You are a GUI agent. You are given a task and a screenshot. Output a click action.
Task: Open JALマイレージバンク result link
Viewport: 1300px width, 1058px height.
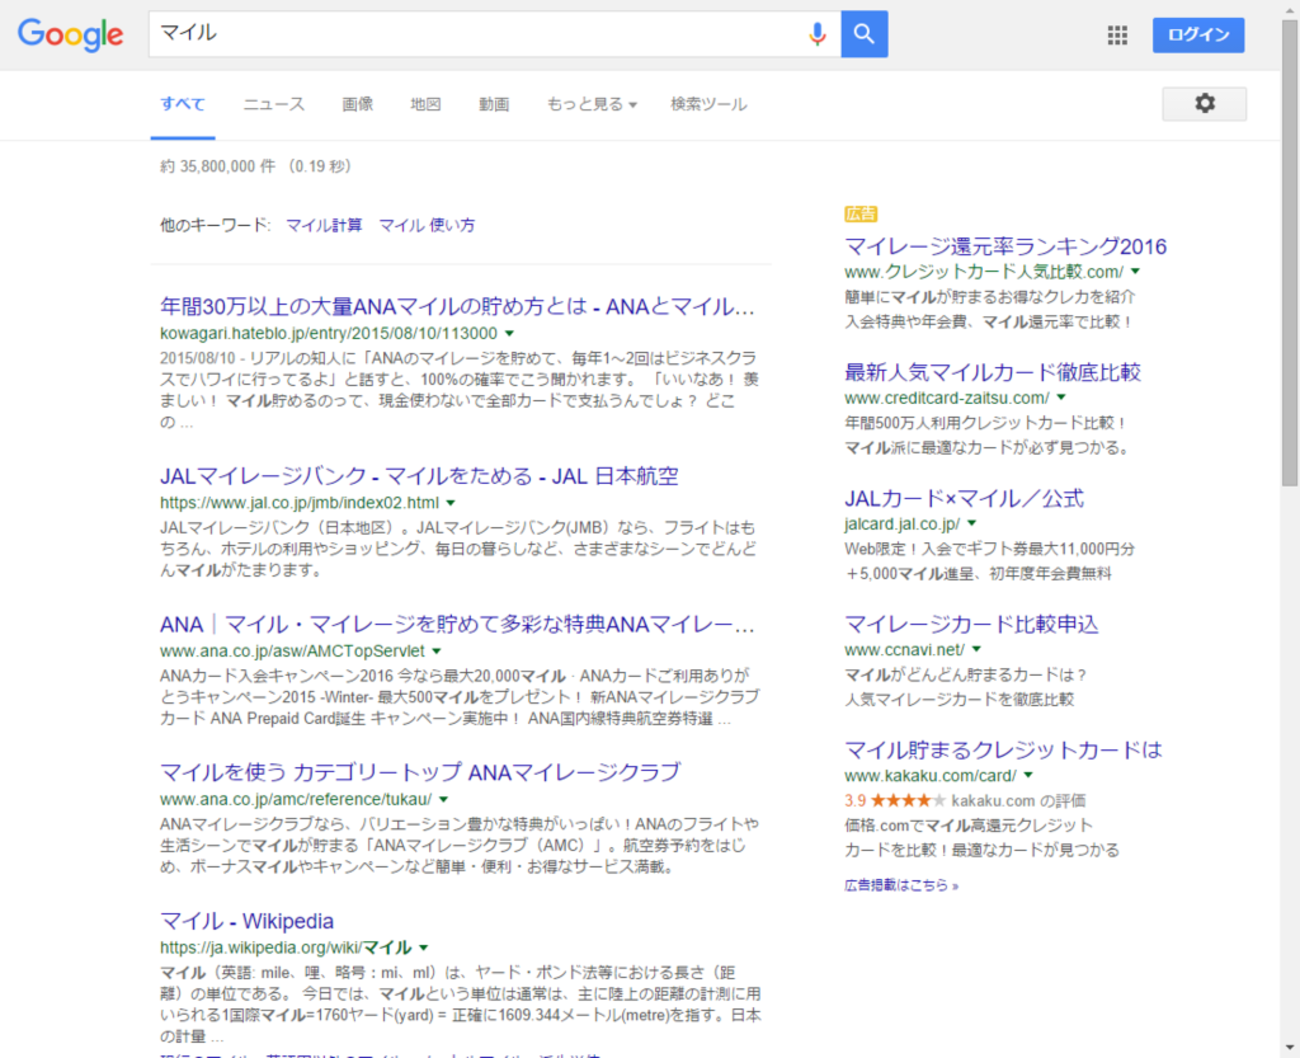(419, 476)
